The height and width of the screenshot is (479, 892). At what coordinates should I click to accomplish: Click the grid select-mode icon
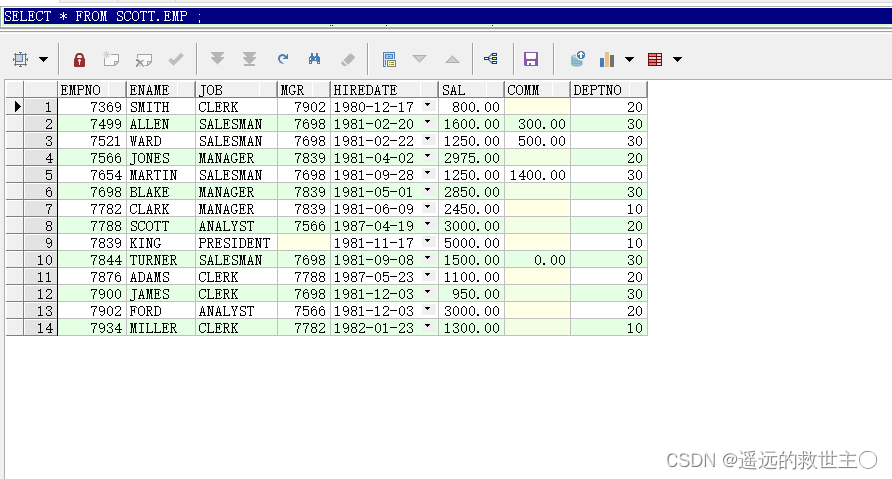(20, 60)
